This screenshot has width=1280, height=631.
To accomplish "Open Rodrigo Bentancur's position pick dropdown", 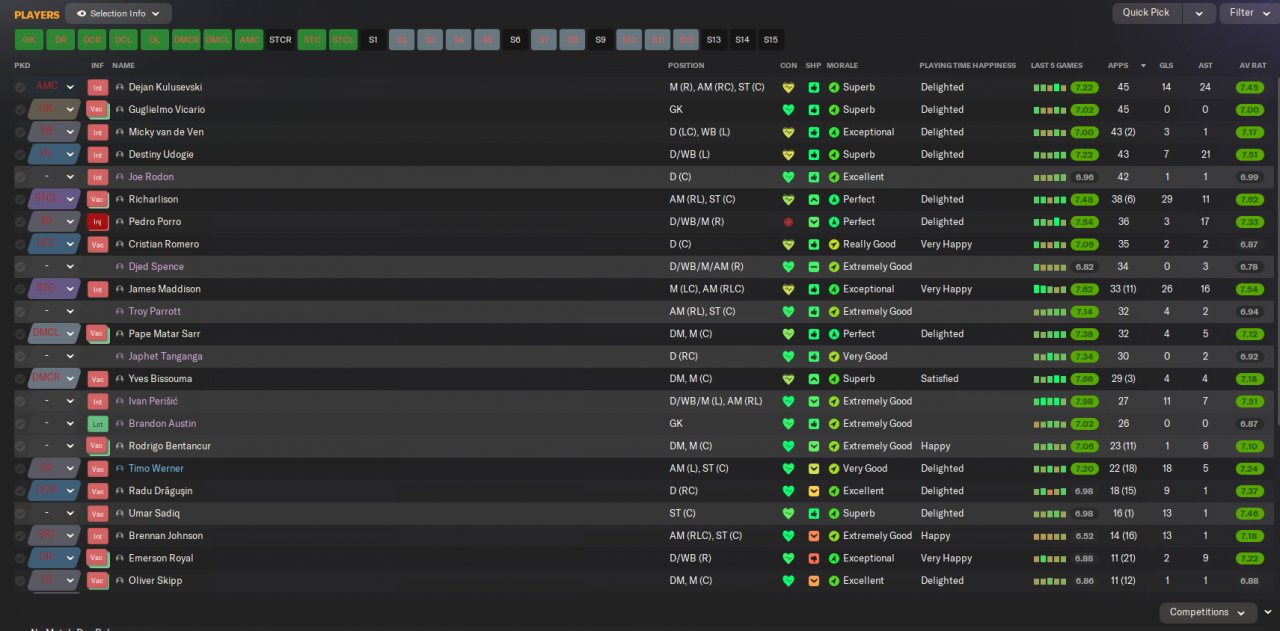I will (70, 446).
